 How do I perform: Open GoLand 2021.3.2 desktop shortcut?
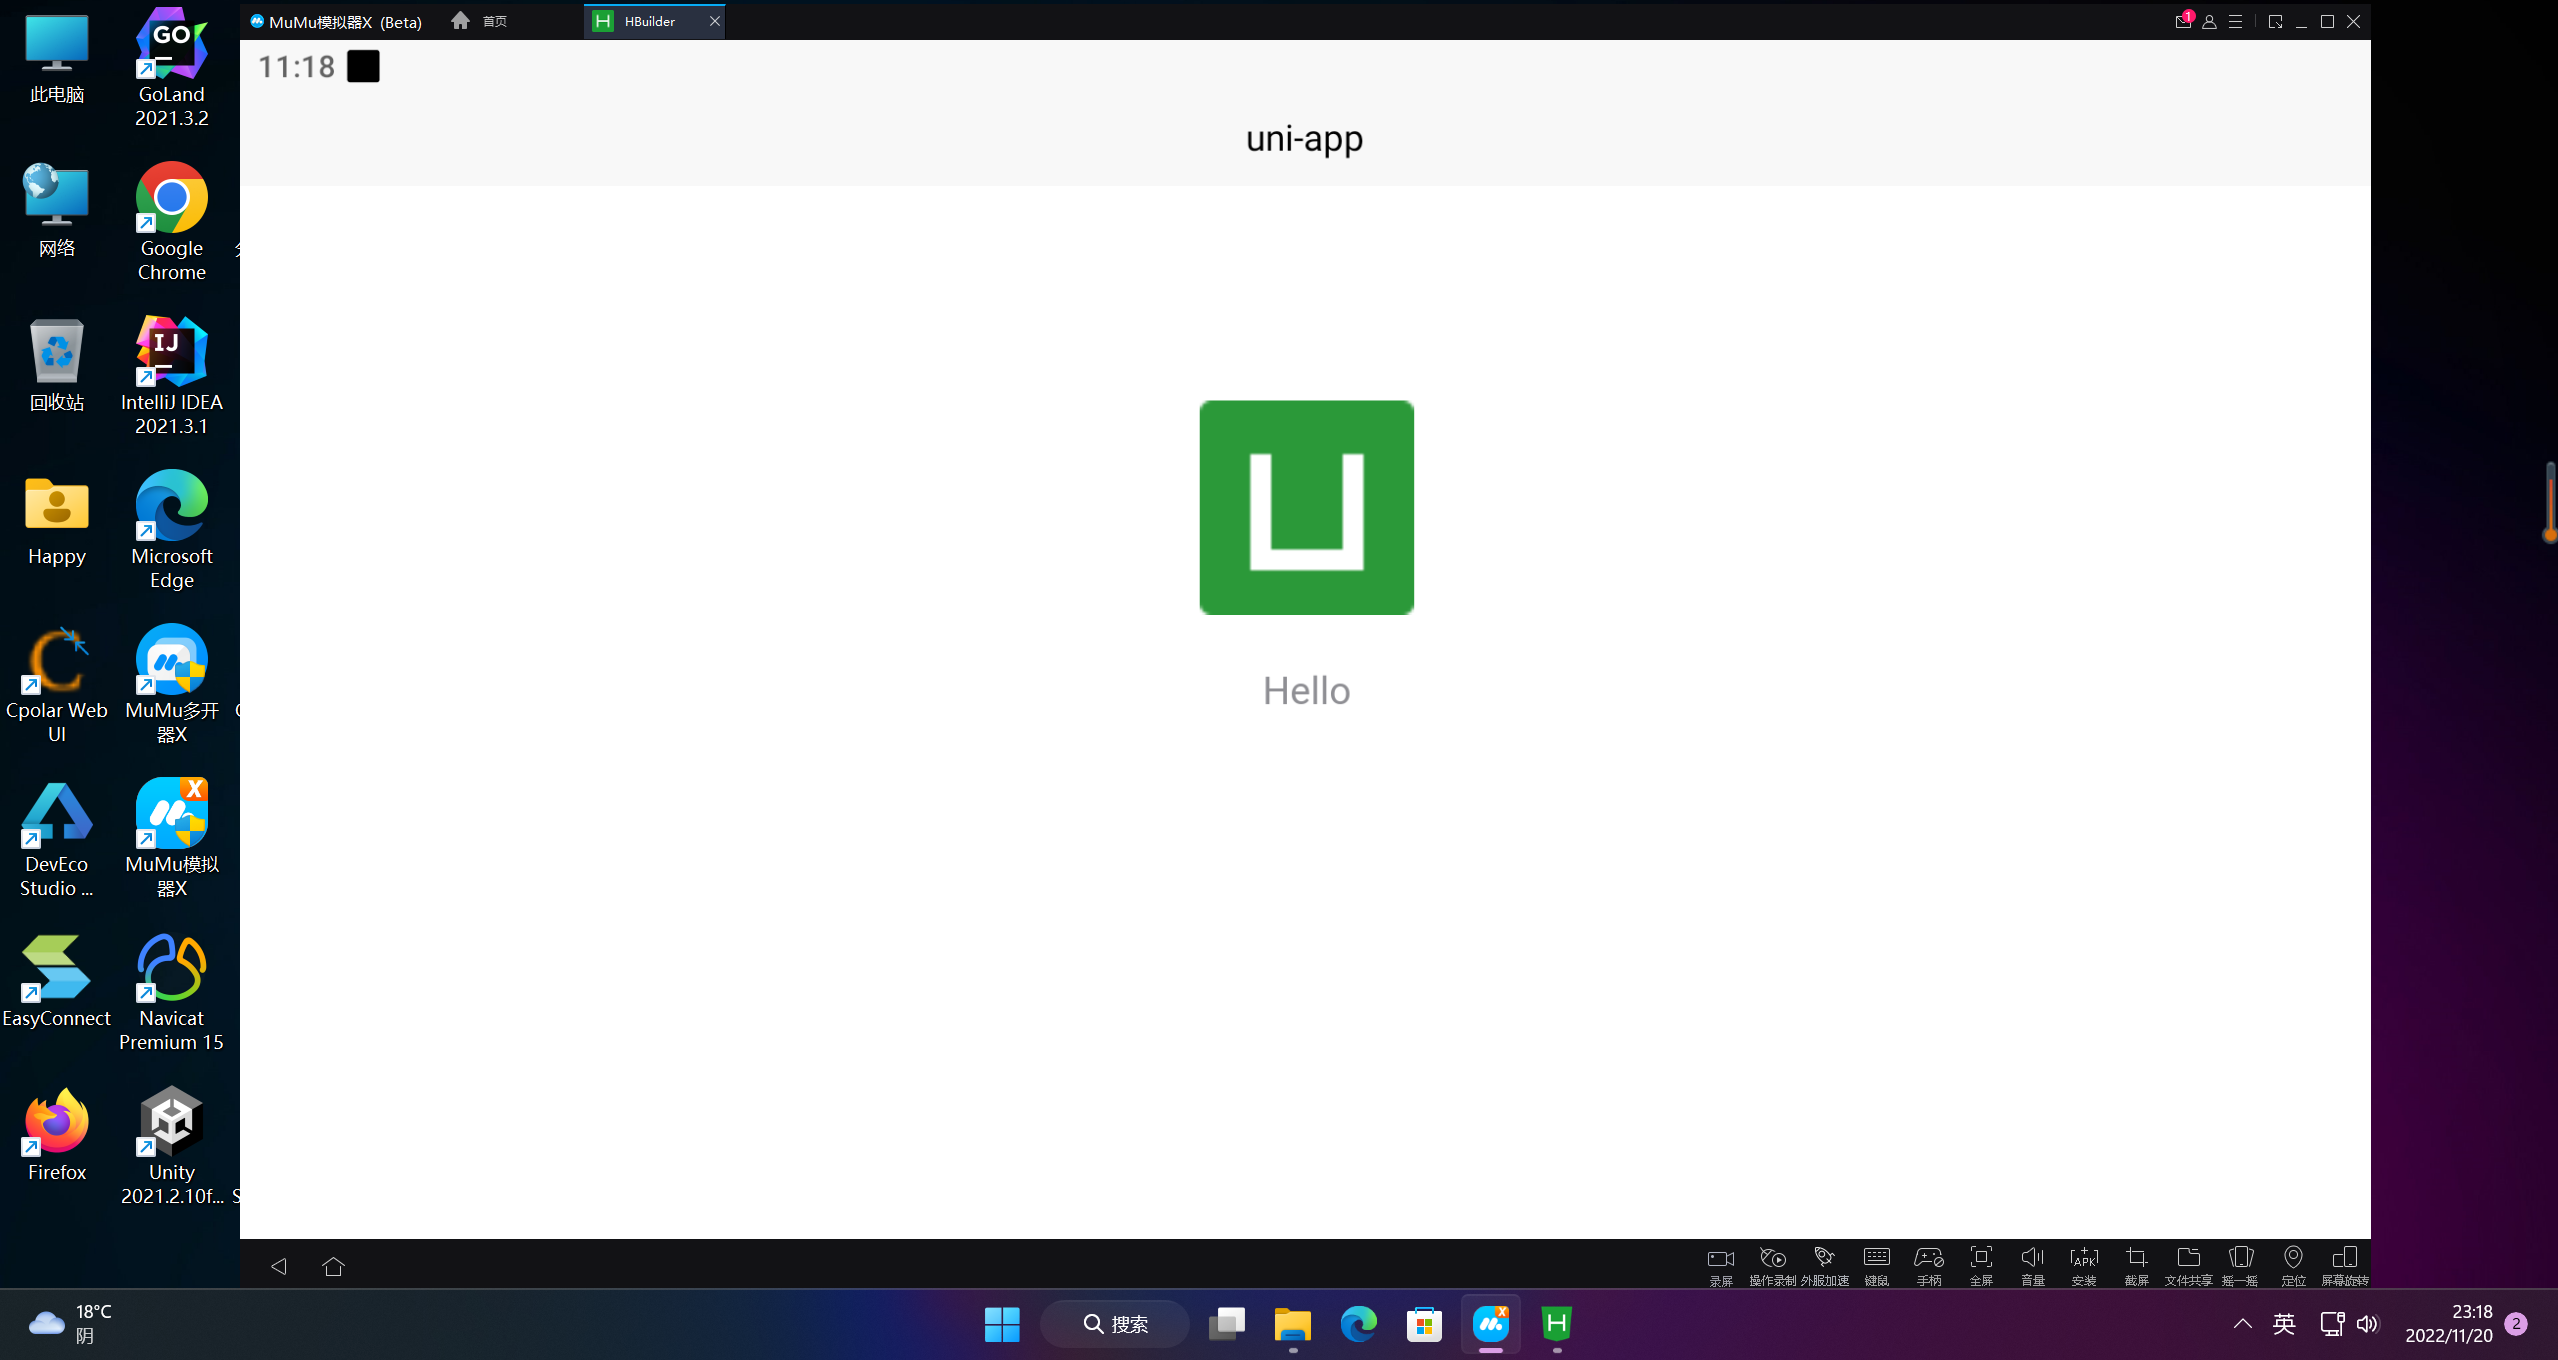[x=171, y=68]
